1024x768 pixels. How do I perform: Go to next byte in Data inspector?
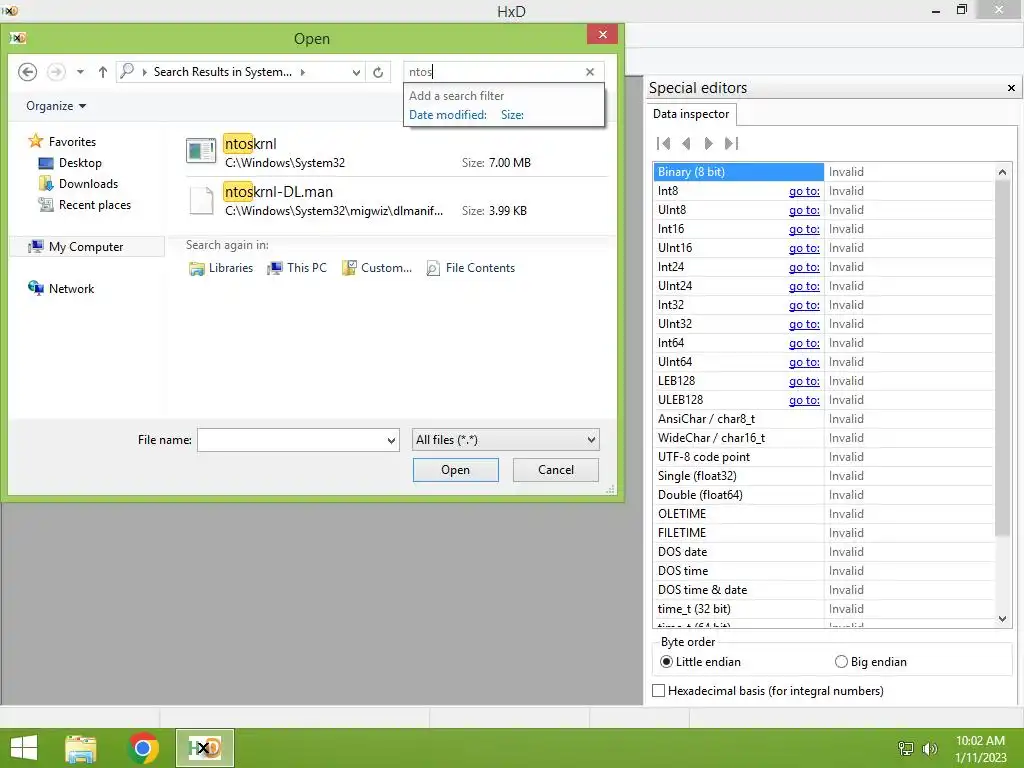pos(709,144)
